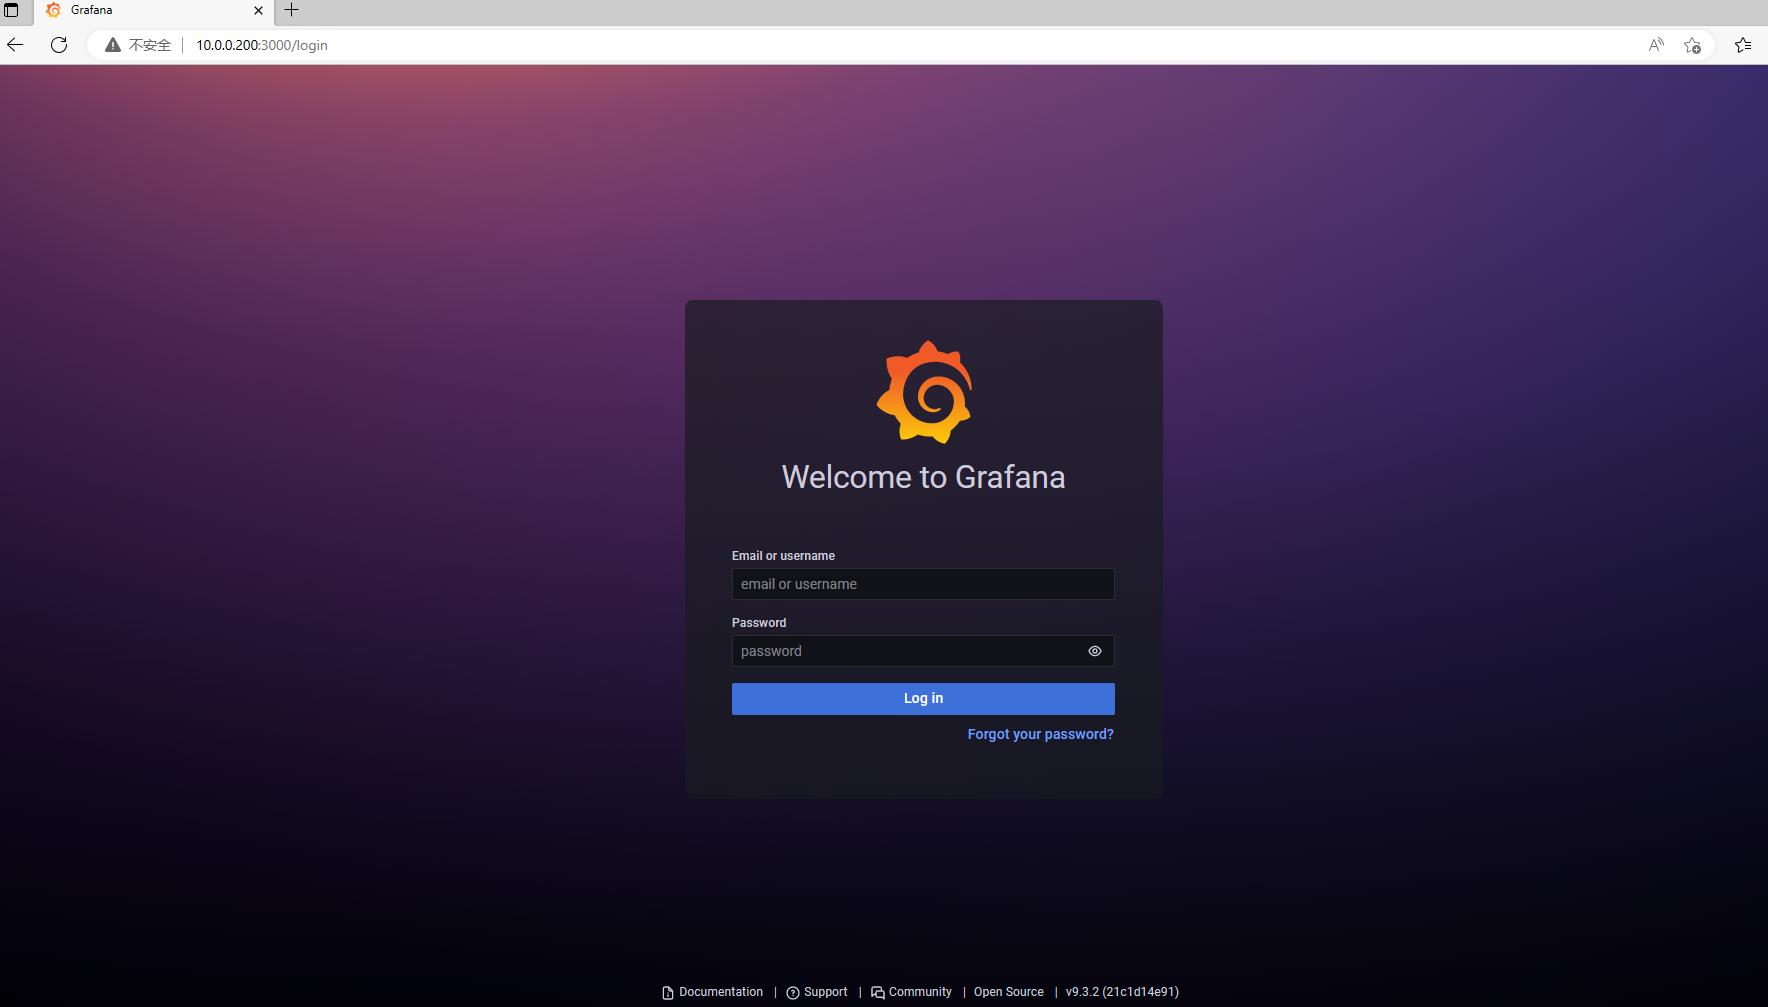Click the Community chat icon
1768x1007 pixels.
click(x=878, y=993)
